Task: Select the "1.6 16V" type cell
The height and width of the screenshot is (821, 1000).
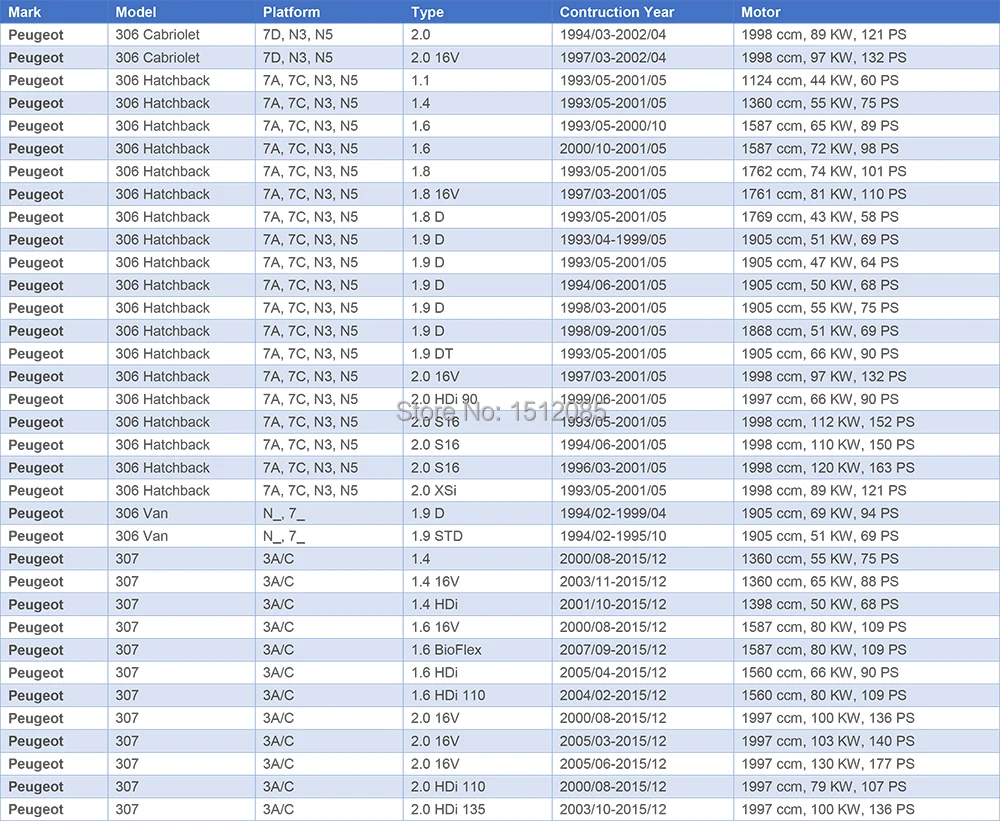Action: pos(478,627)
